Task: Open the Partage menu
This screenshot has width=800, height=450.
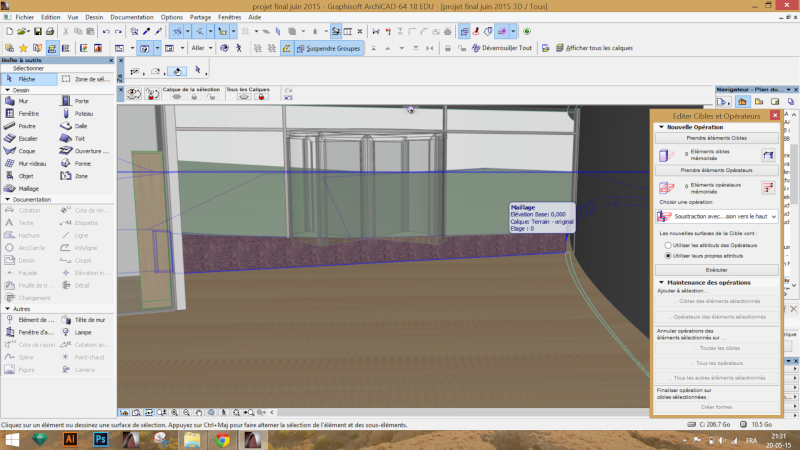Action: pos(200,17)
